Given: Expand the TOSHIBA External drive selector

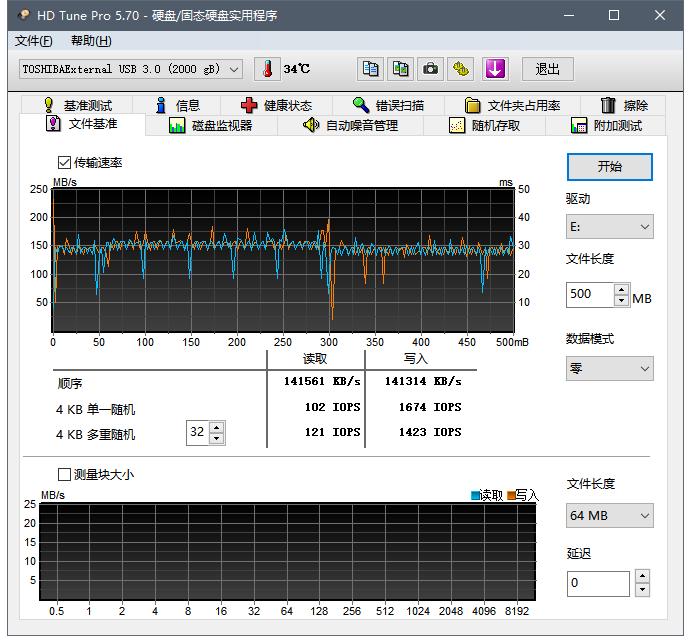Looking at the screenshot, I should (131, 69).
